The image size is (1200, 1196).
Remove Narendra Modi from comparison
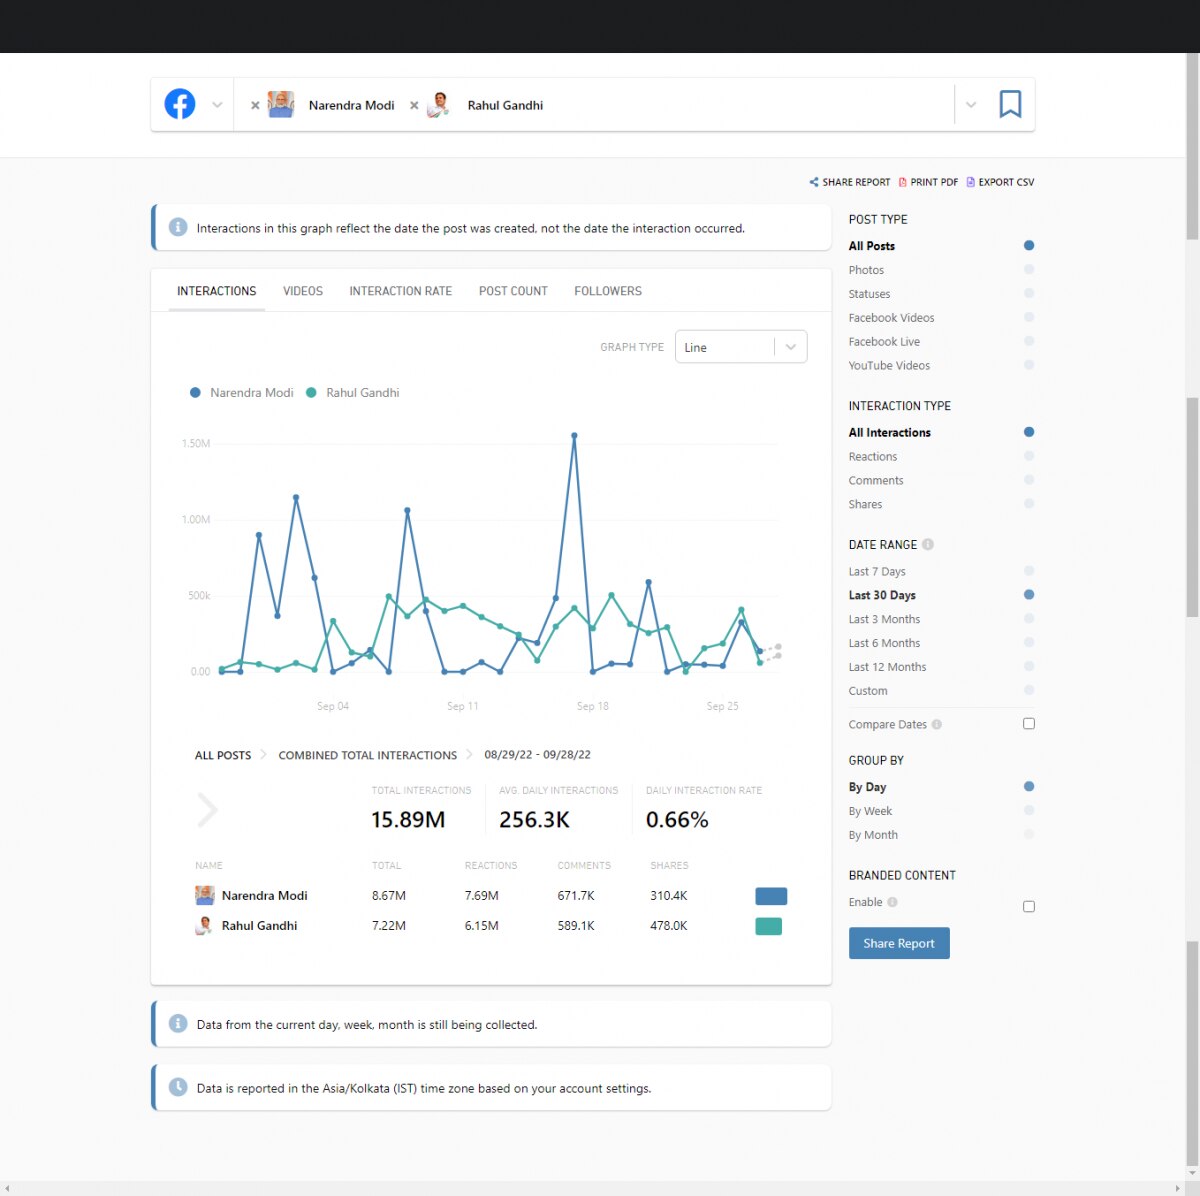click(x=255, y=105)
